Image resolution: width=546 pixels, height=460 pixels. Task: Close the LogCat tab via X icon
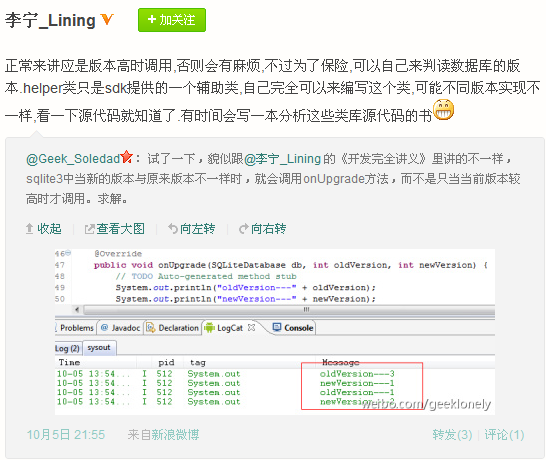pos(251,328)
